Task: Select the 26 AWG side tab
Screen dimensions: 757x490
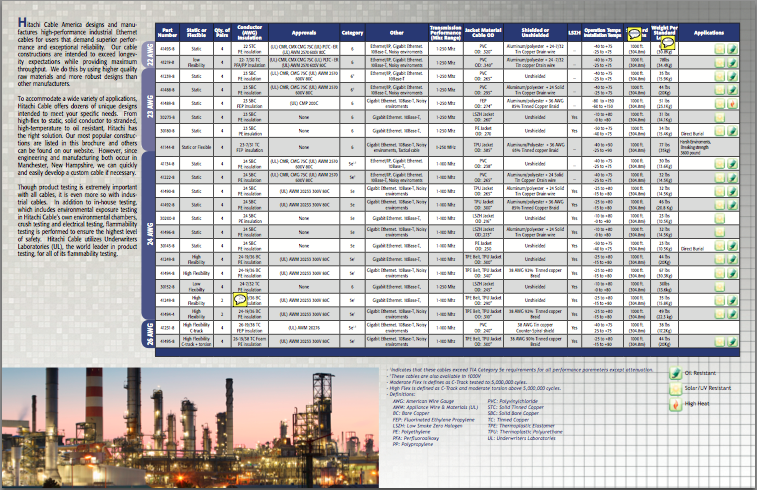Action: click(x=149, y=332)
